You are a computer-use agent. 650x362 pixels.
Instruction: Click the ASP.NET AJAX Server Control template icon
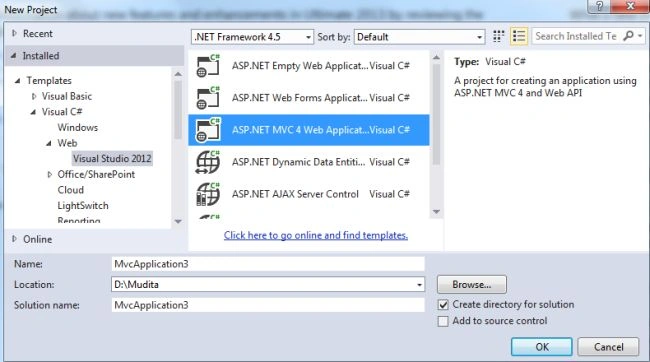coord(208,194)
